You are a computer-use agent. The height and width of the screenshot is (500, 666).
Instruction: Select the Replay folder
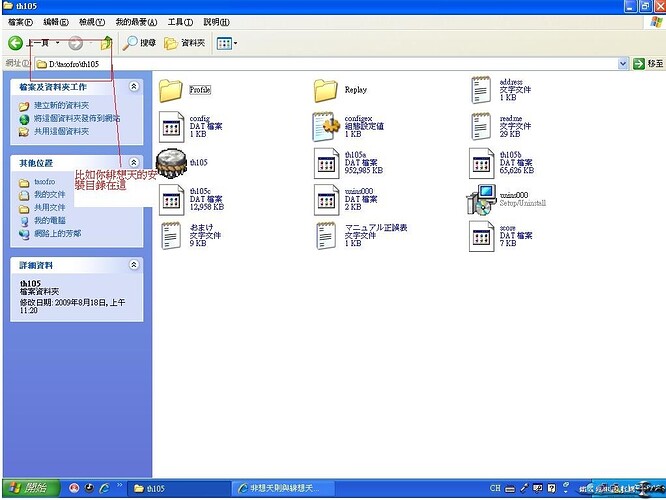pyautogui.click(x=327, y=89)
